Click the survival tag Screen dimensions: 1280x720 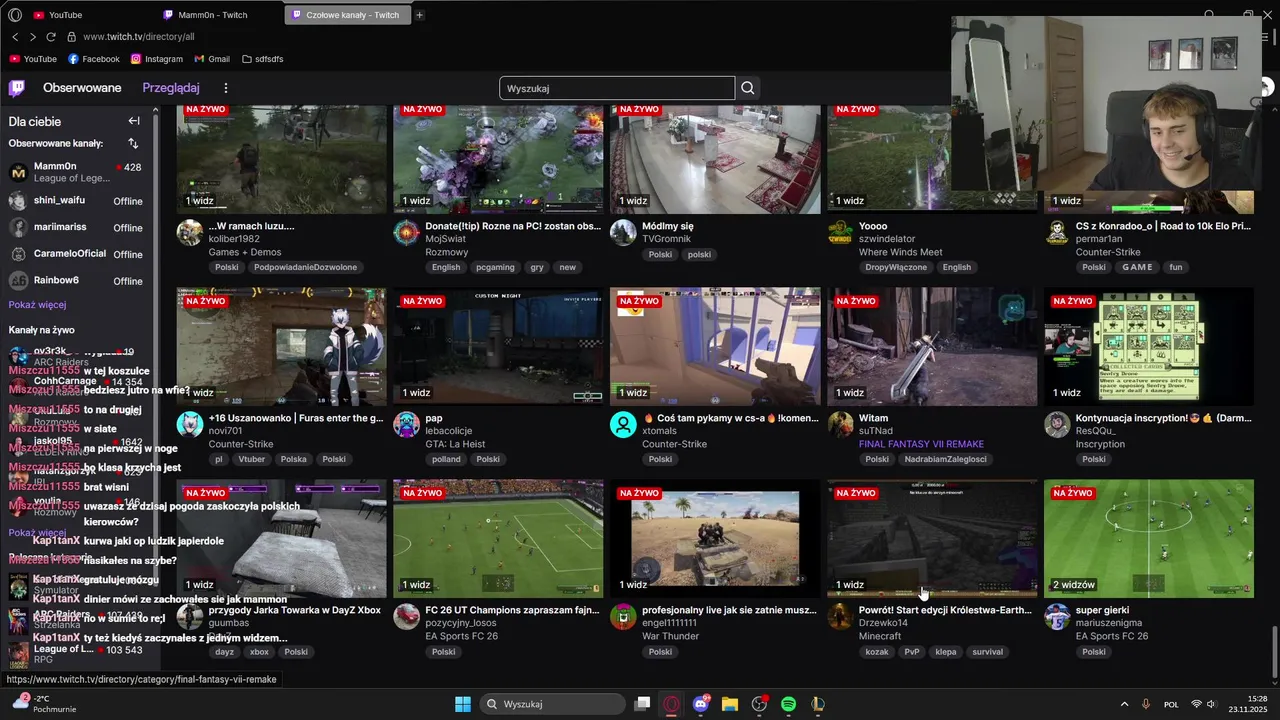click(x=987, y=651)
